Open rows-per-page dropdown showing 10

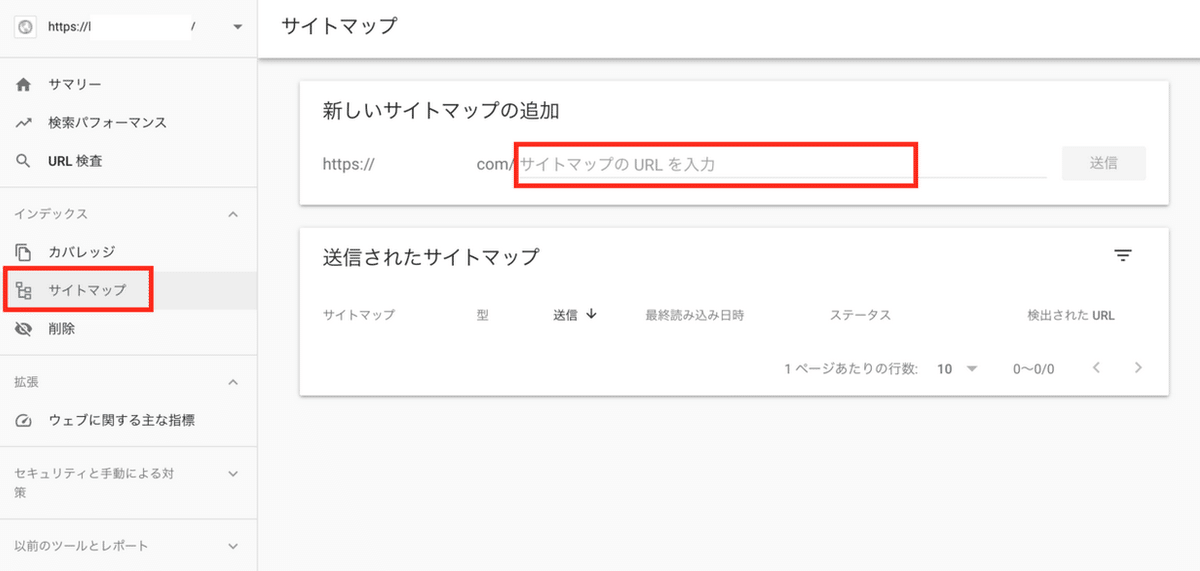point(957,368)
